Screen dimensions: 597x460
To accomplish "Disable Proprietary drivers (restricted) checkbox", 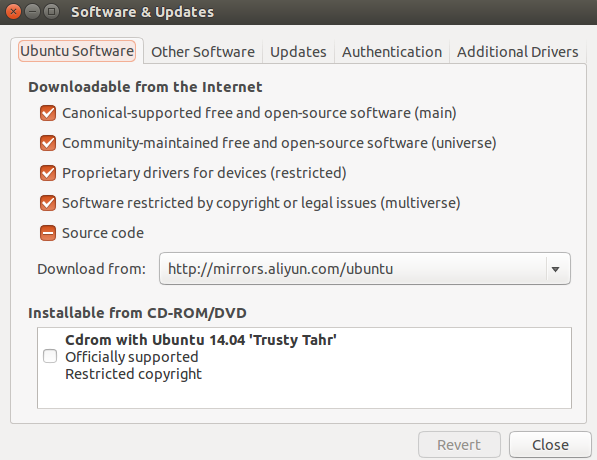I will click(48, 173).
